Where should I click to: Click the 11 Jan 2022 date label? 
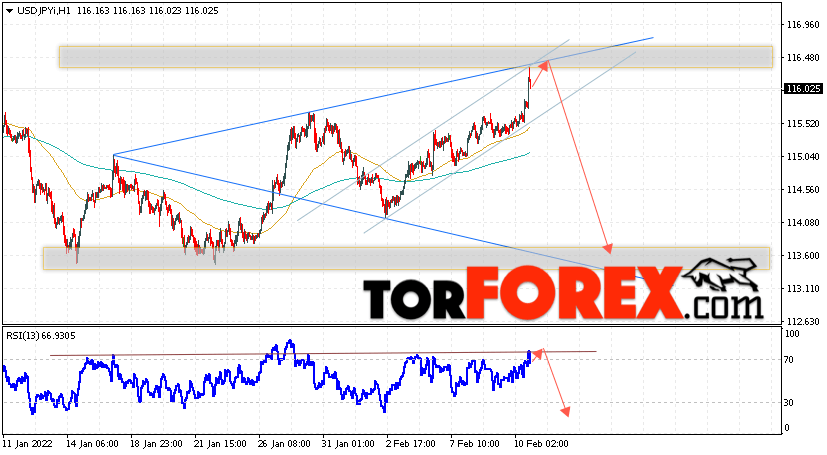(x=27, y=444)
